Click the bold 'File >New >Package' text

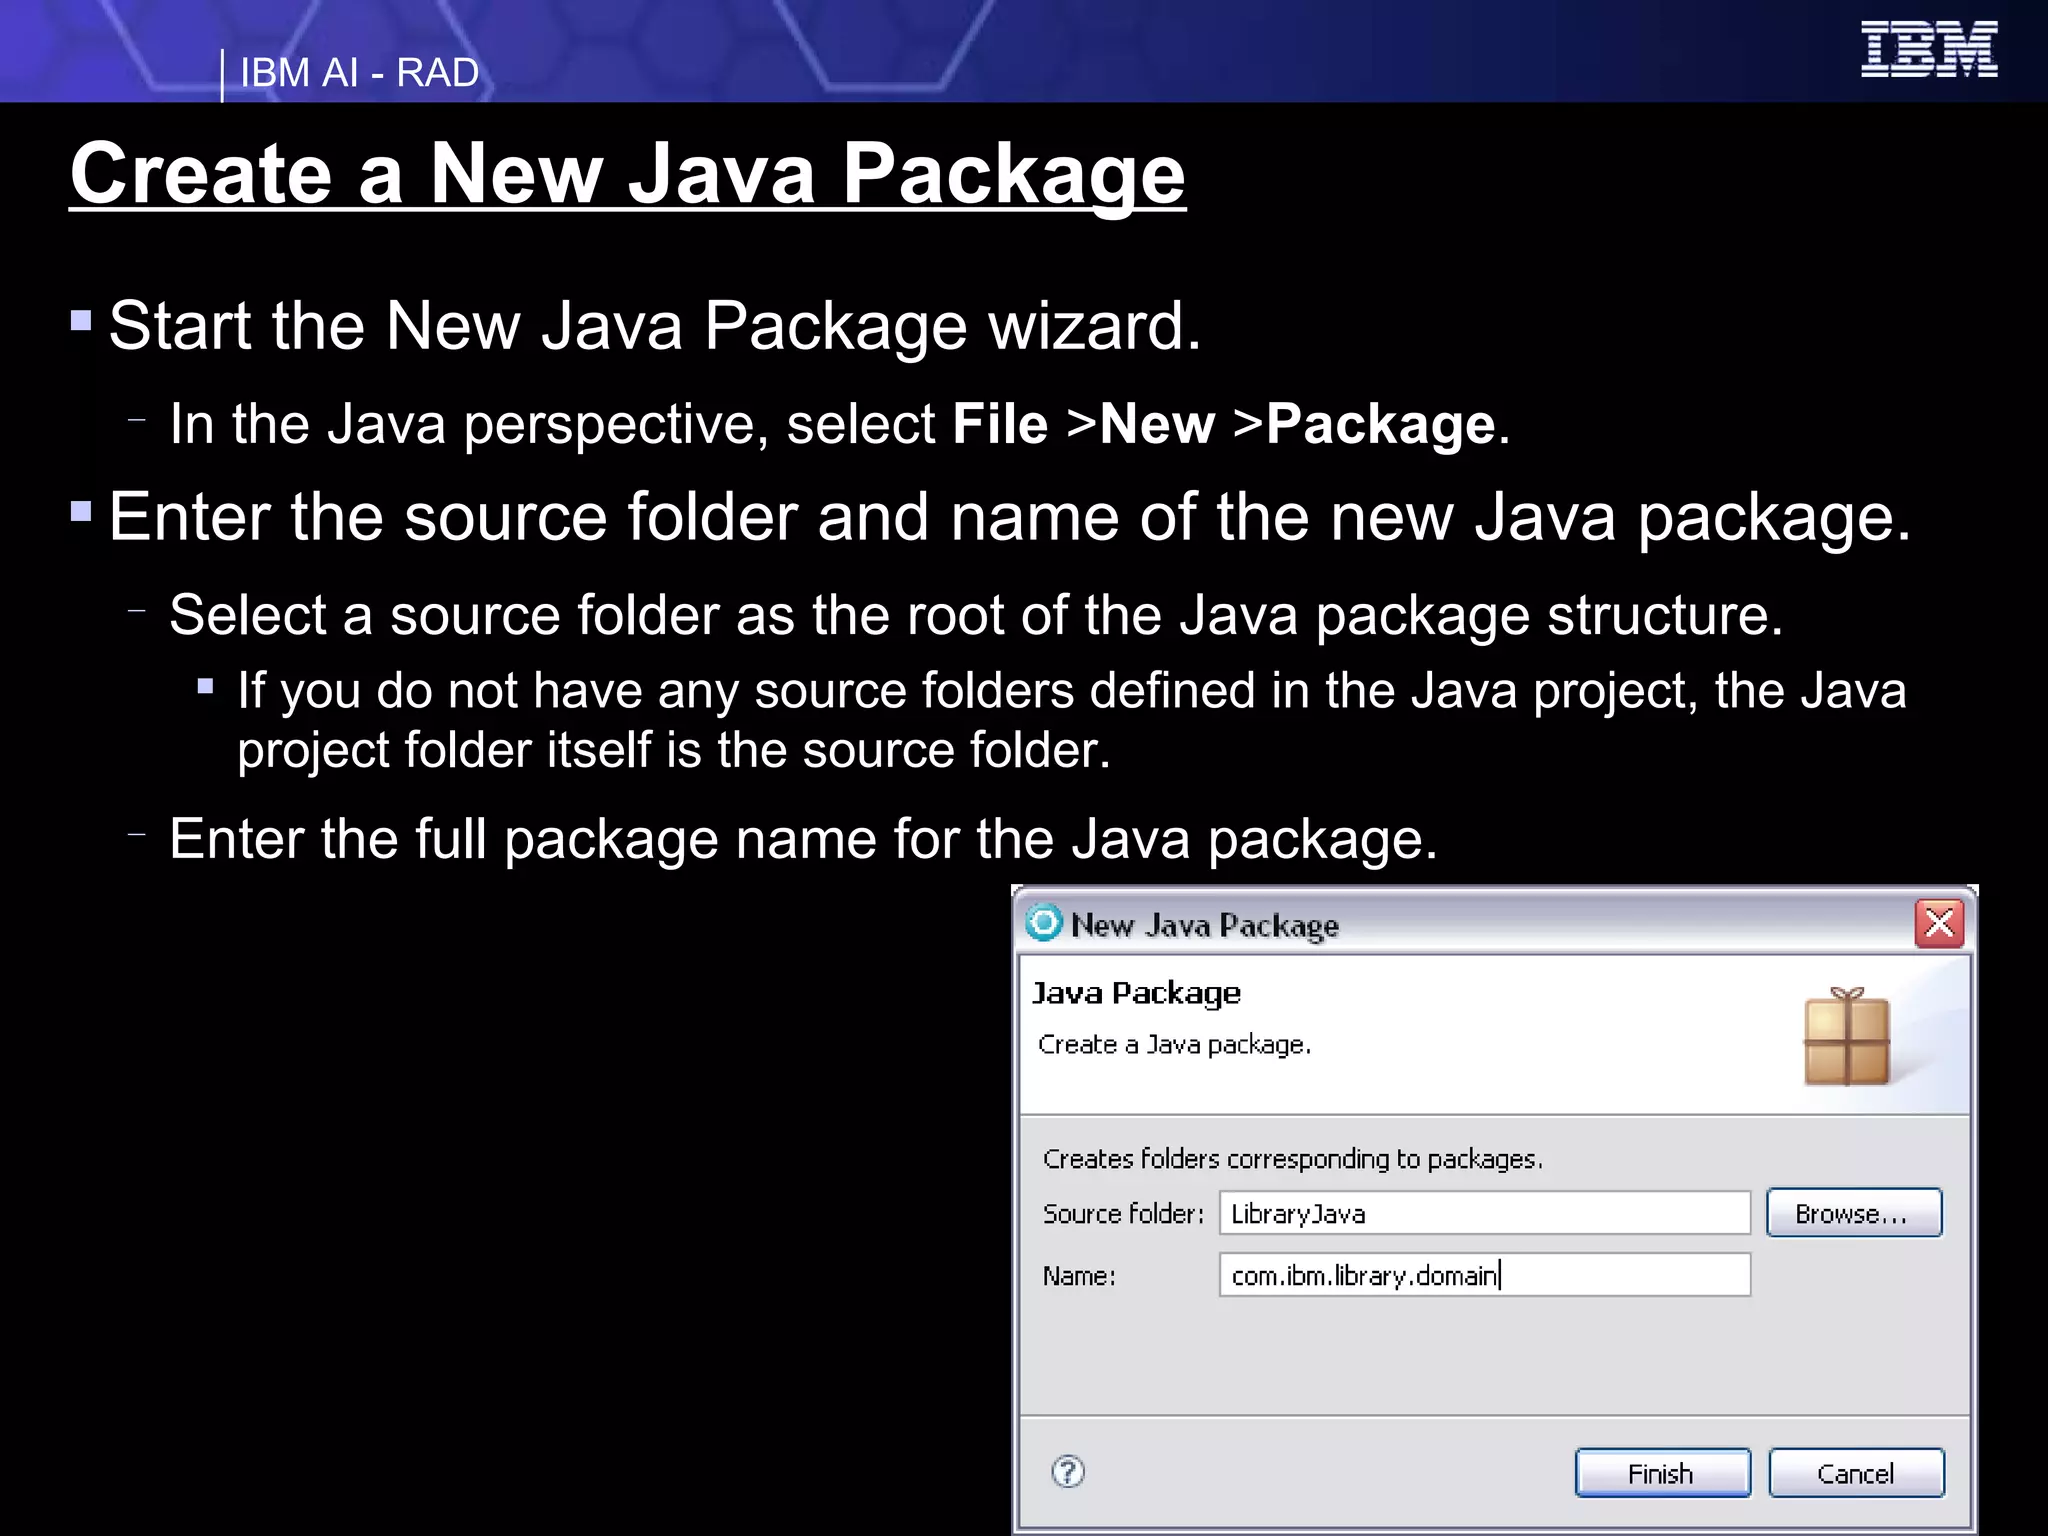click(1224, 424)
